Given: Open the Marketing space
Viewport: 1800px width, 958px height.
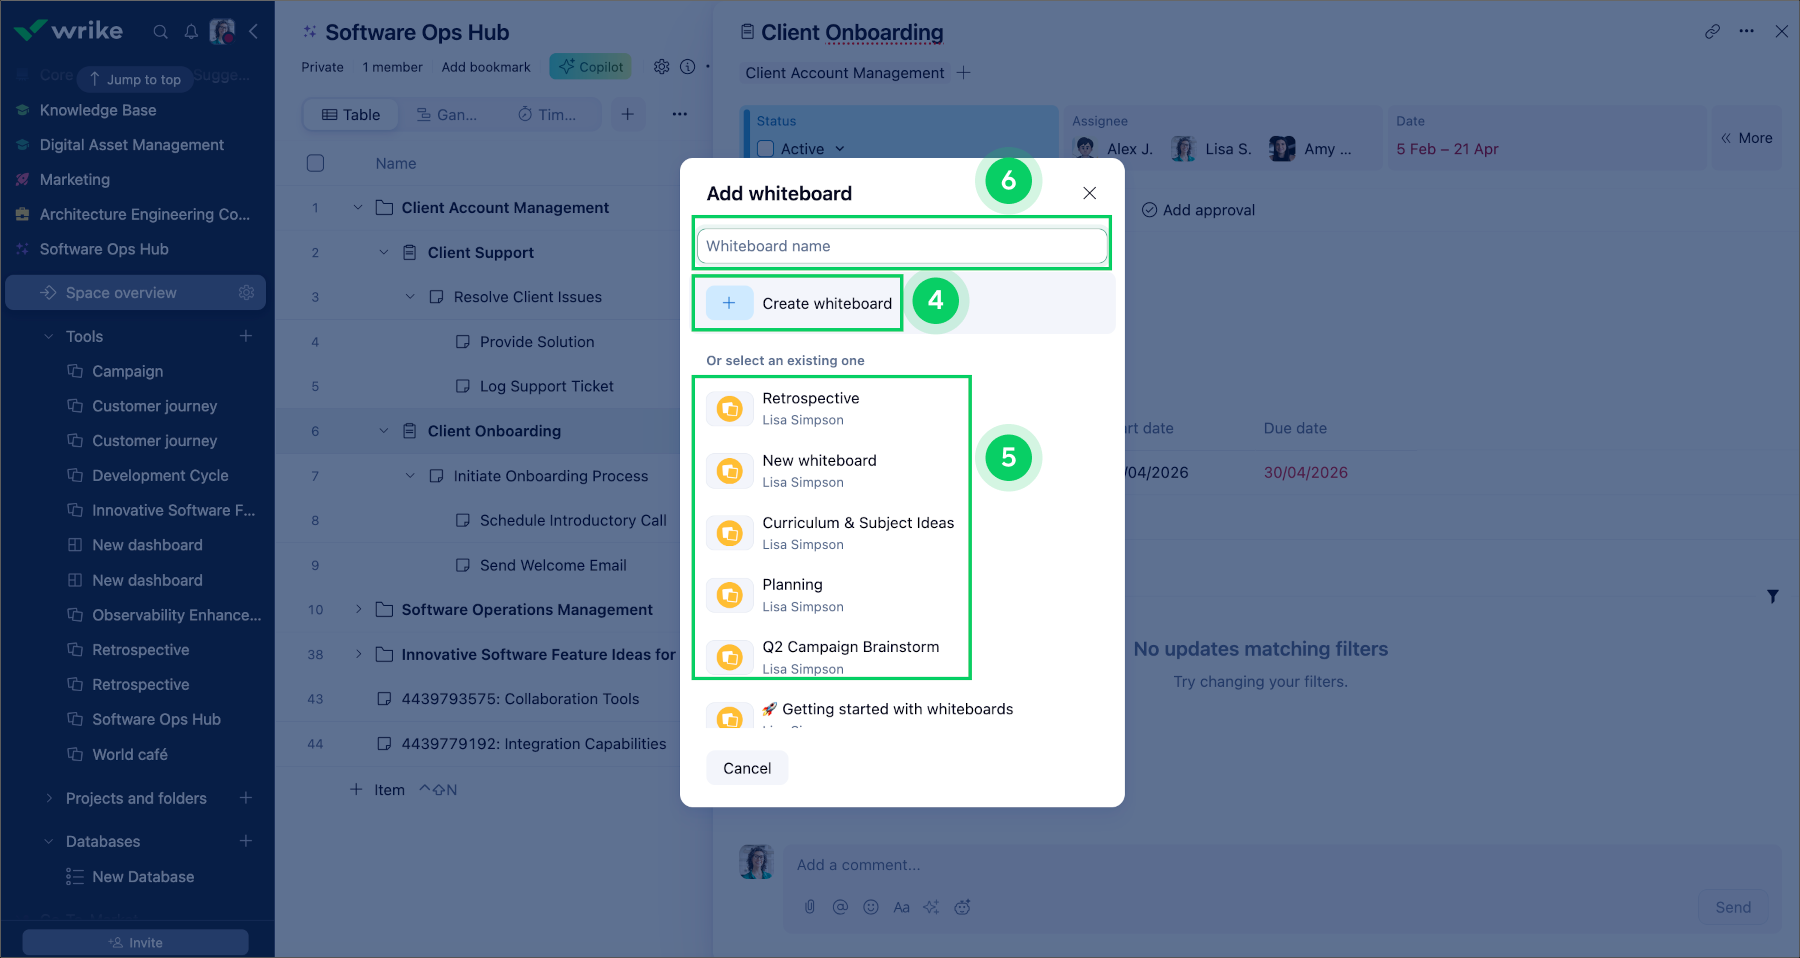Looking at the screenshot, I should click(x=75, y=180).
